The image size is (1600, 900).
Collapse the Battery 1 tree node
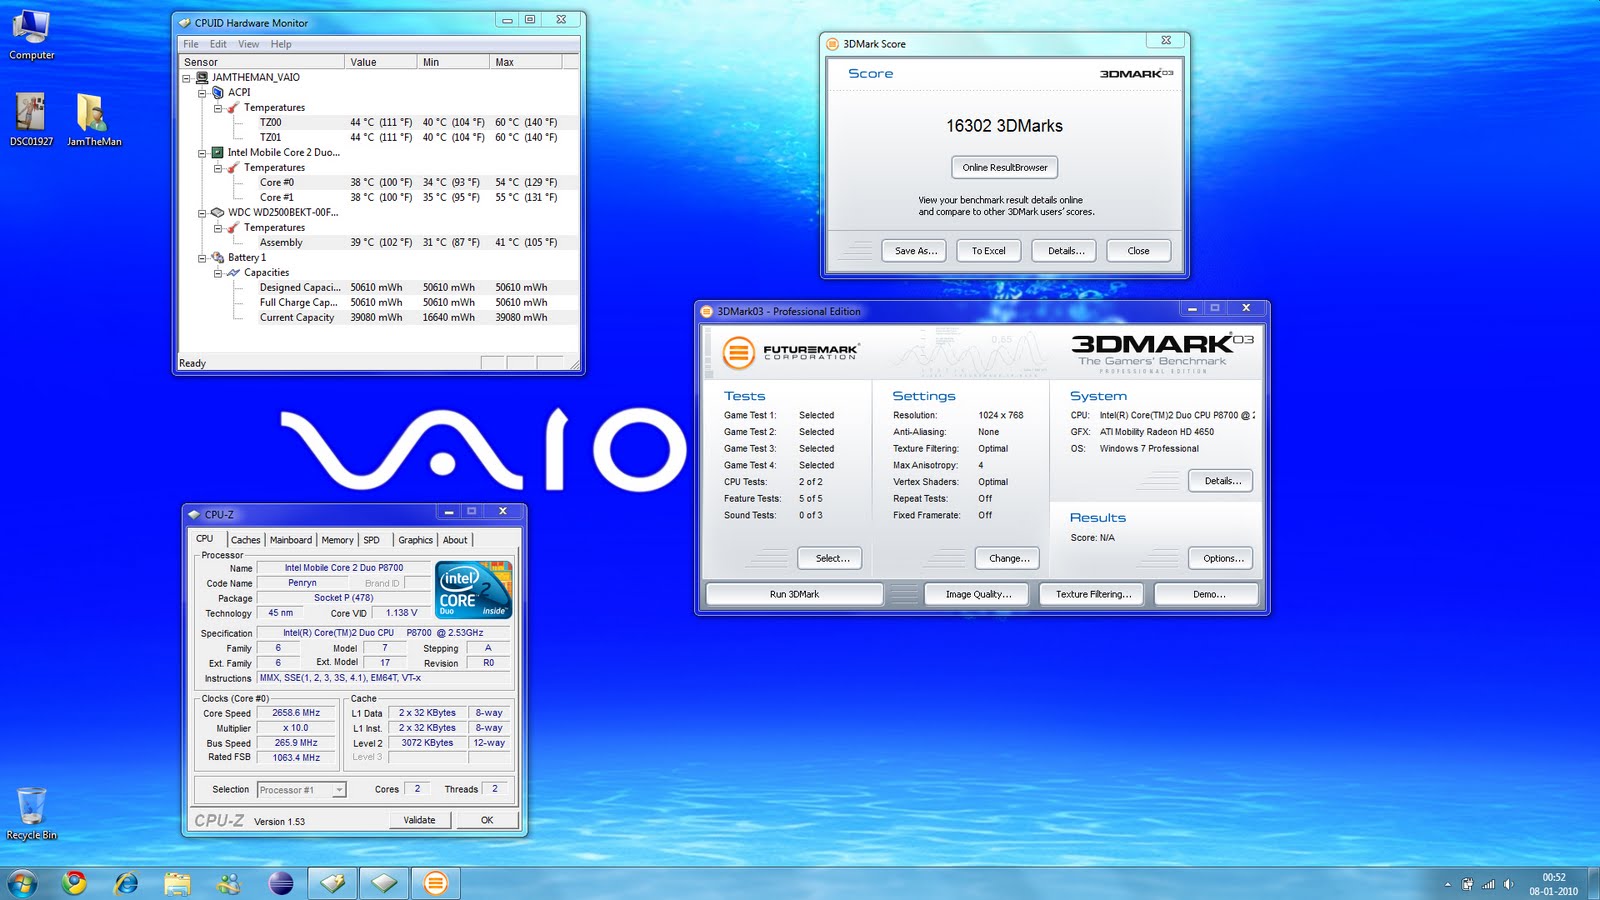click(x=202, y=258)
